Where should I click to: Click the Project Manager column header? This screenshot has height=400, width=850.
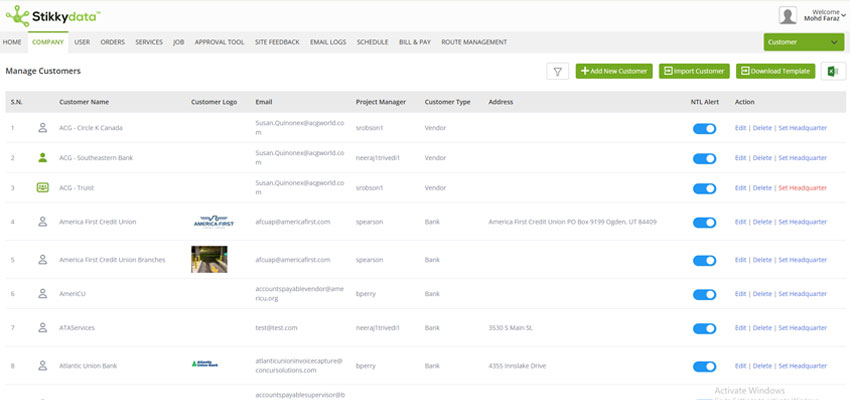click(x=381, y=102)
